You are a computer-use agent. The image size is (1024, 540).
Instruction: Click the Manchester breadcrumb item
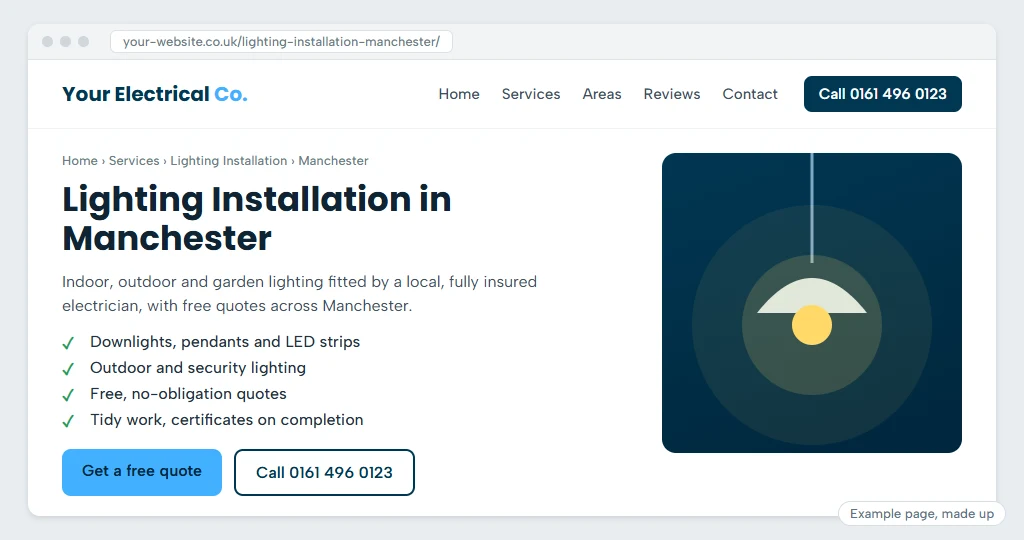[x=333, y=161]
